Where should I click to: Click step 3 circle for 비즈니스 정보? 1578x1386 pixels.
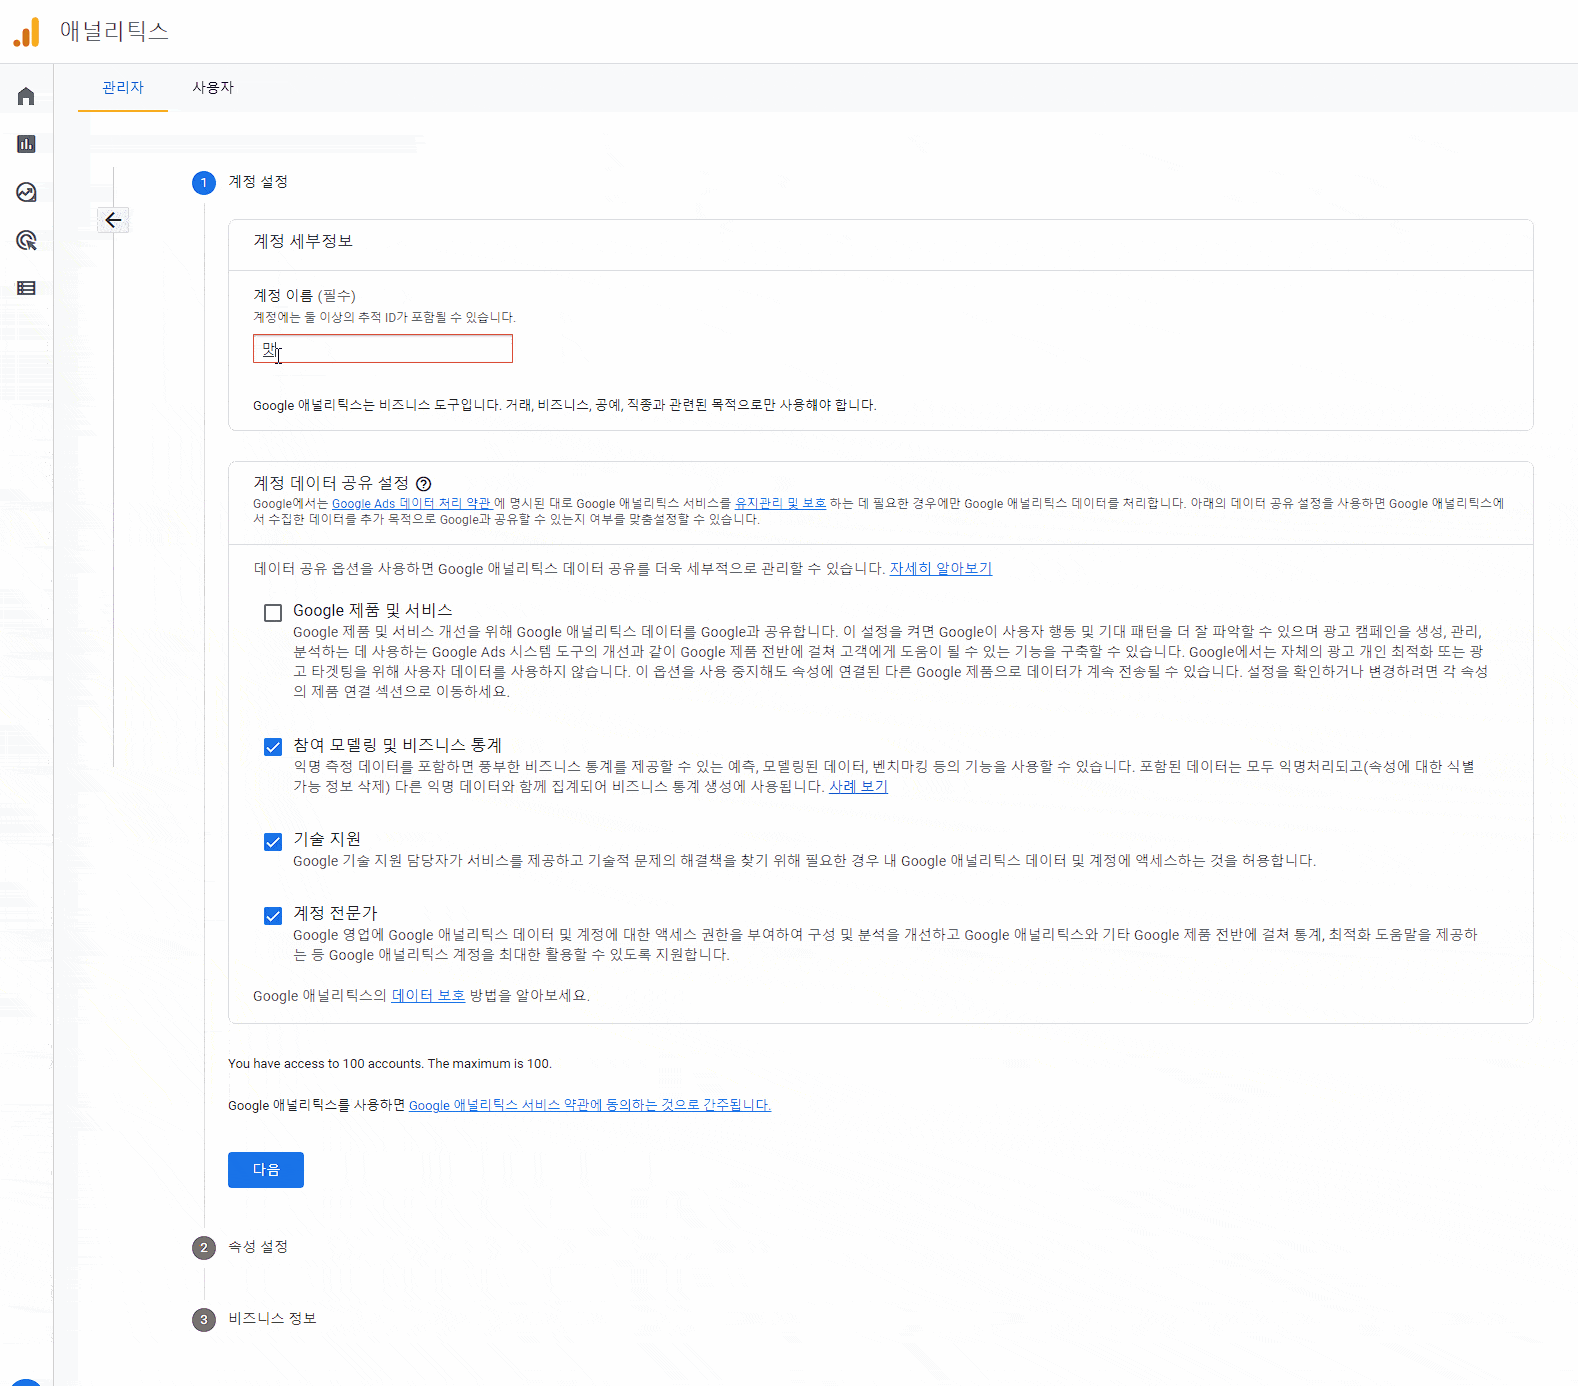point(204,1320)
